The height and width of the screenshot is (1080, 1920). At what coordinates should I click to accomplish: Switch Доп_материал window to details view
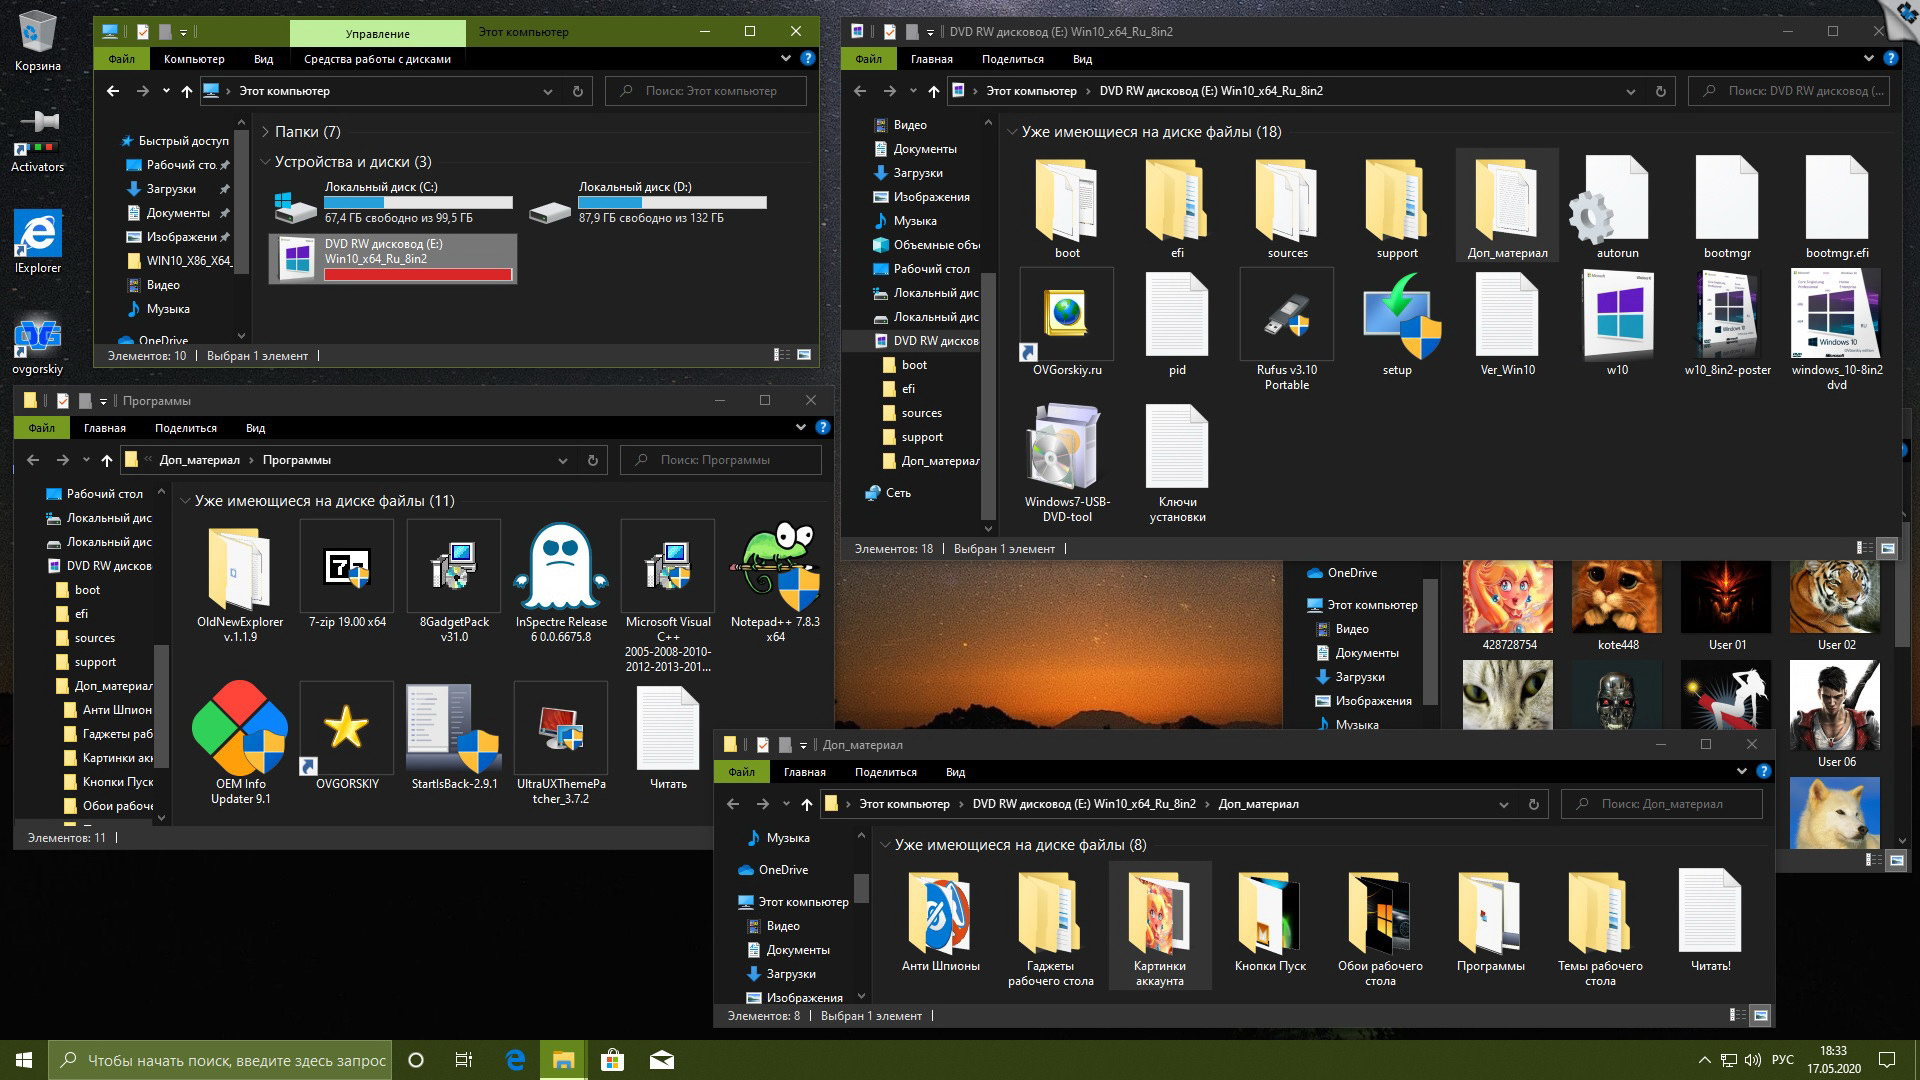tap(1738, 1015)
